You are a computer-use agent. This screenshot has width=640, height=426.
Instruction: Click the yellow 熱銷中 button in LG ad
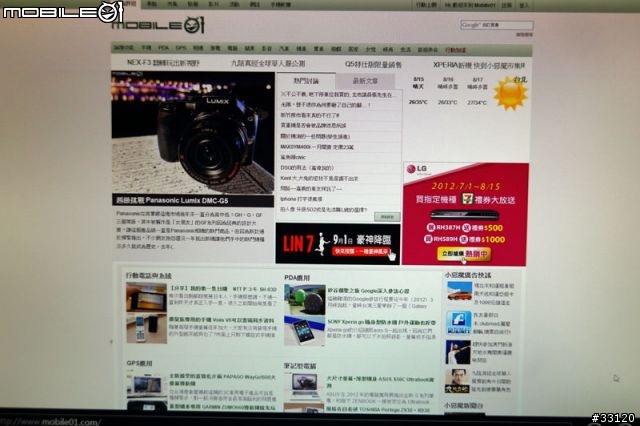tap(464, 254)
